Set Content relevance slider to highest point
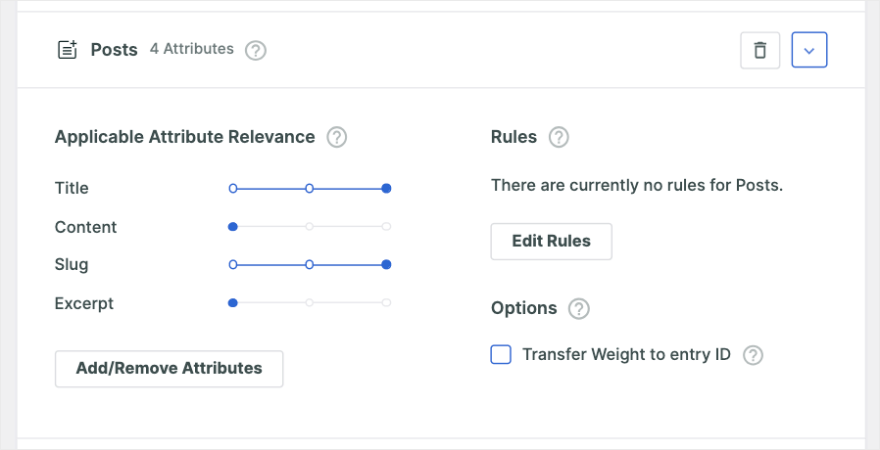 point(386,227)
